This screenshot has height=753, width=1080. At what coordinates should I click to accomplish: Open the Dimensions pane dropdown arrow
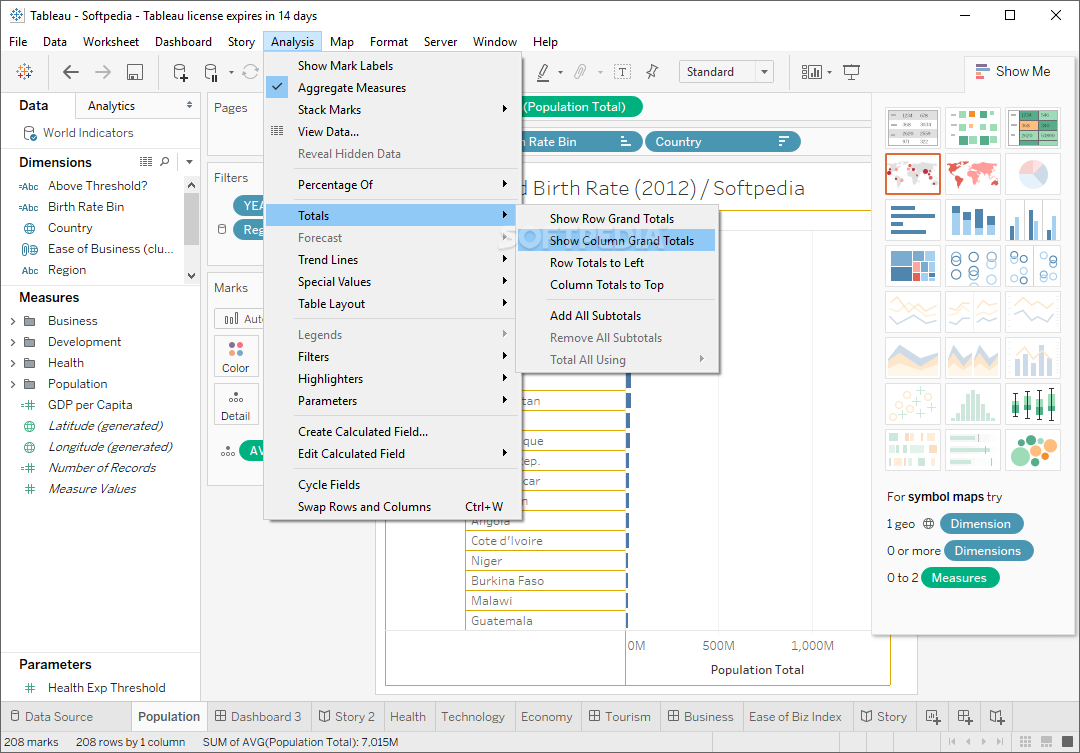tap(189, 162)
